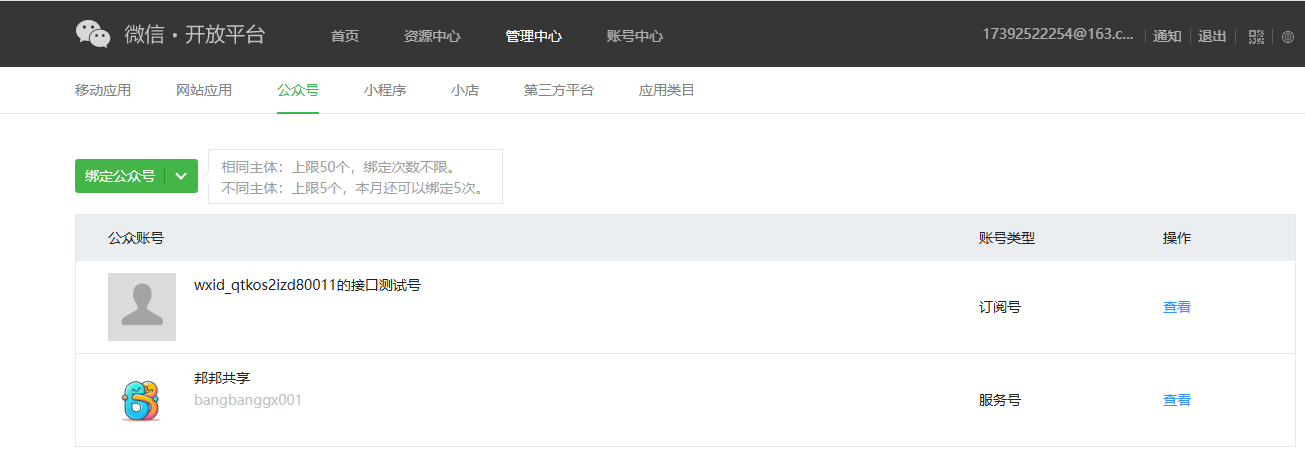Click the 相同主体 limit hint line

tap(338, 167)
